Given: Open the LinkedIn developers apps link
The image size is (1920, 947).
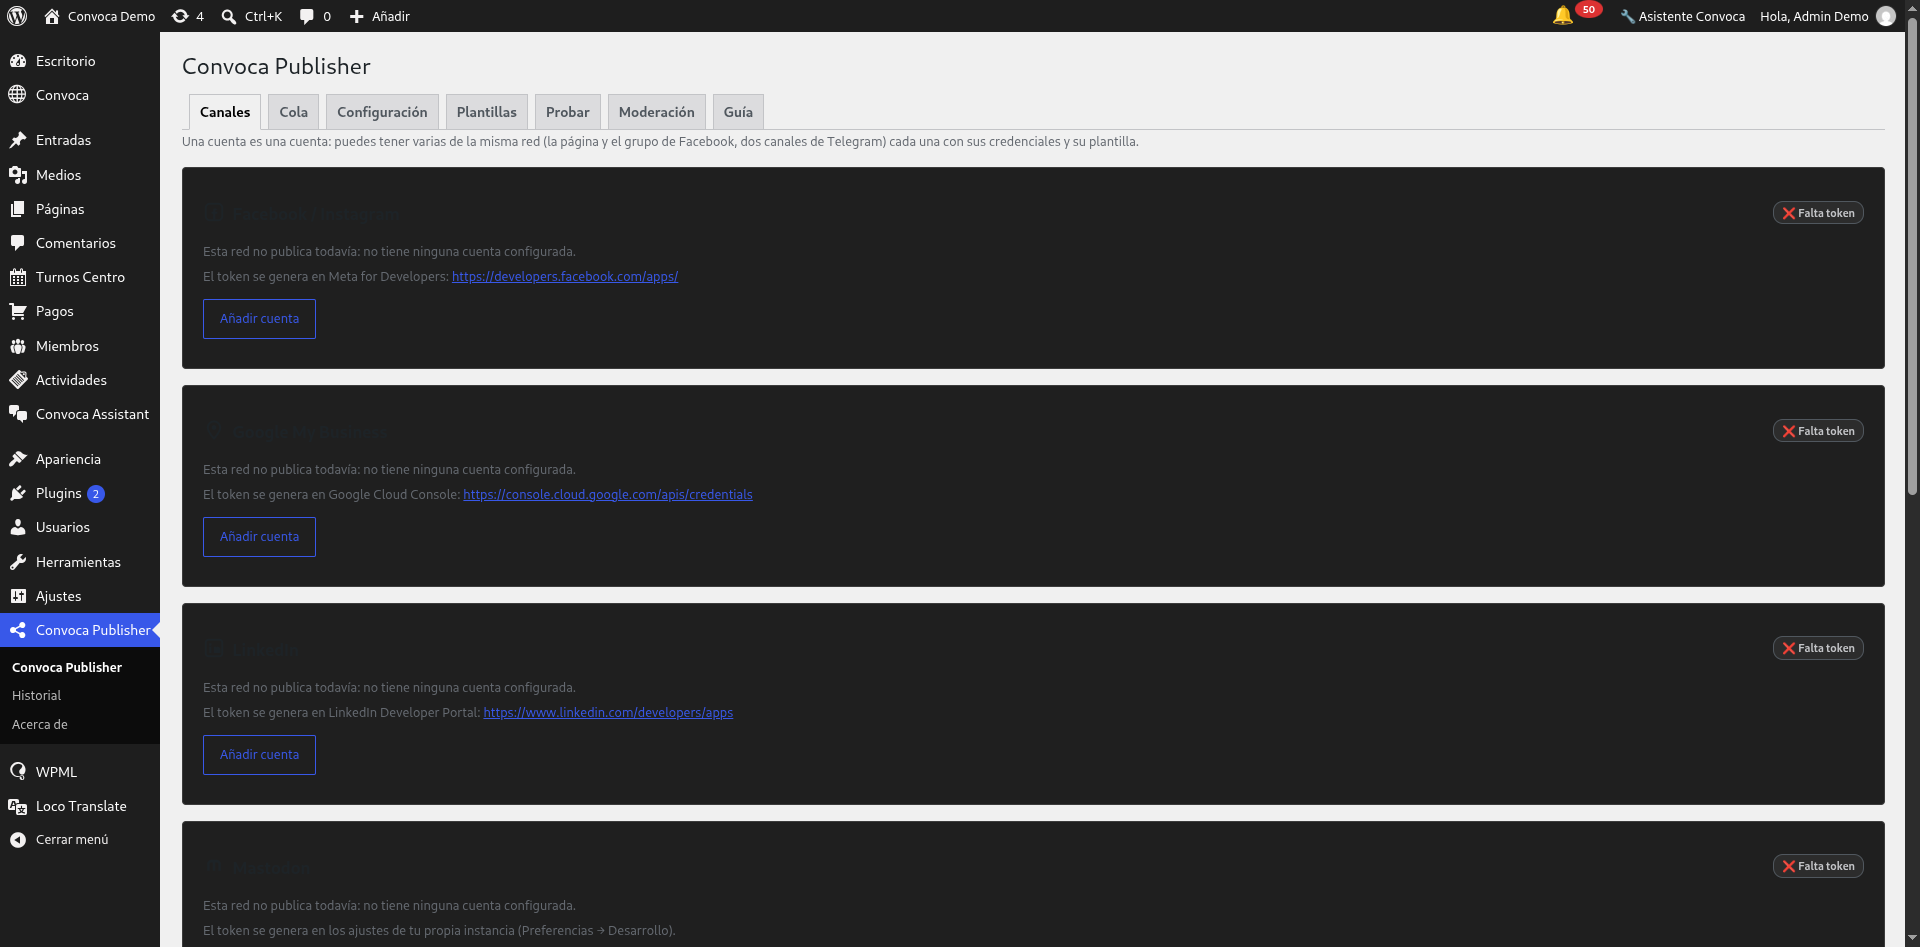Looking at the screenshot, I should (x=608, y=713).
